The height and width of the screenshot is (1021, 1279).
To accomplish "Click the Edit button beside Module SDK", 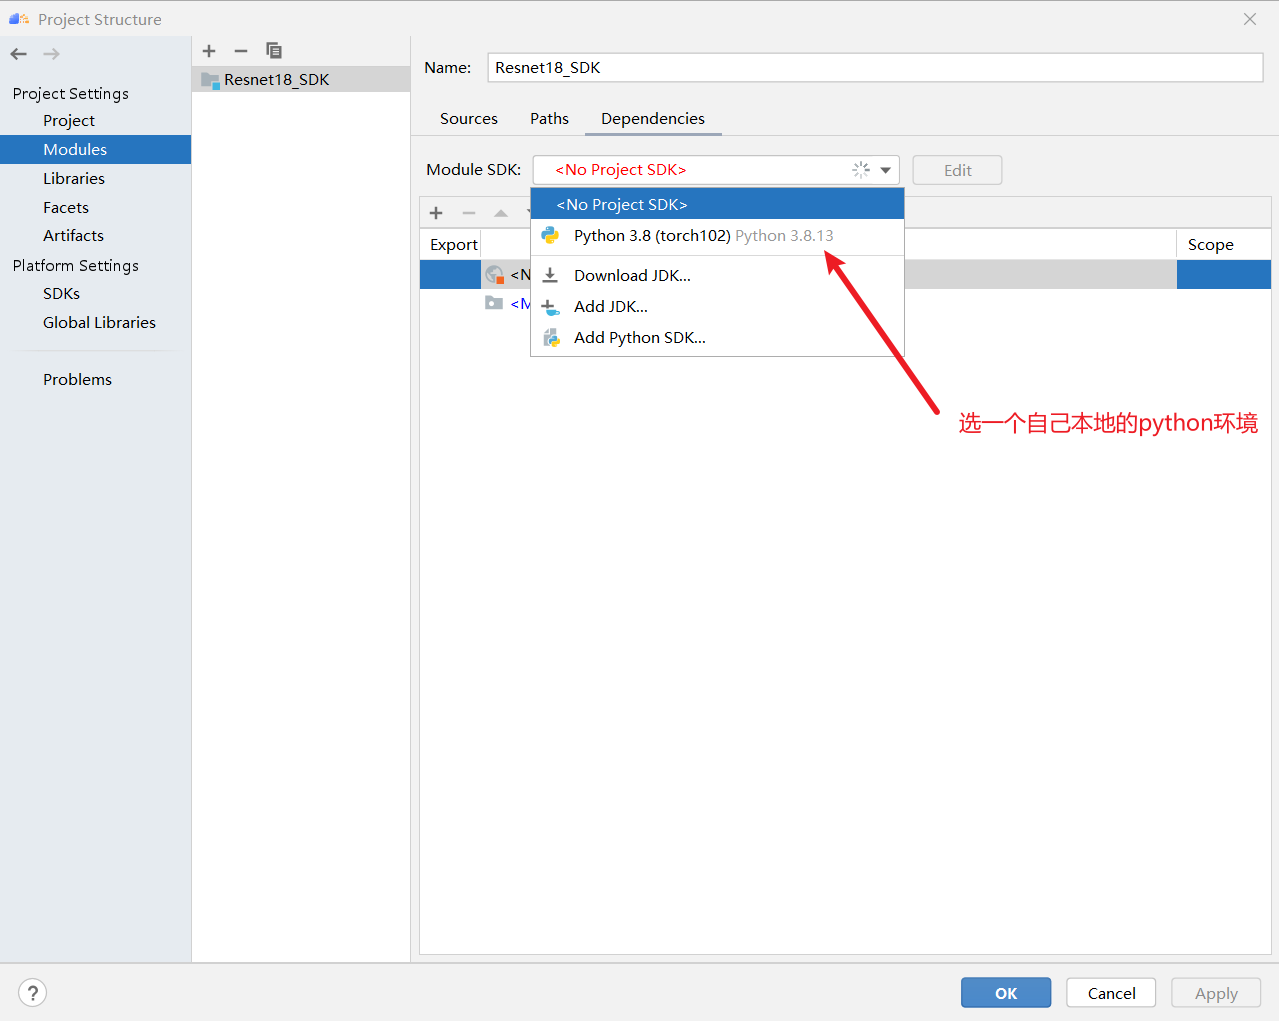I will pos(957,170).
